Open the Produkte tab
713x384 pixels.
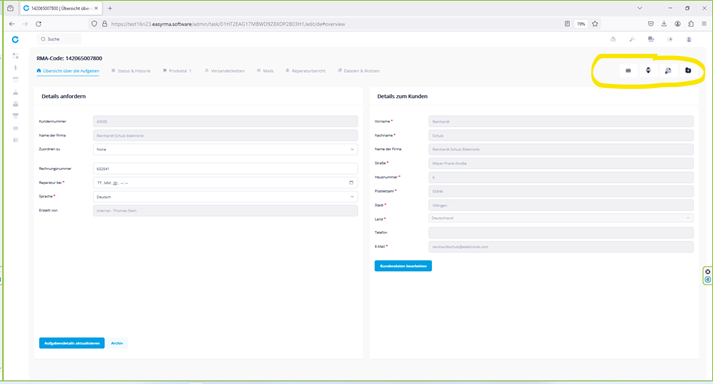coord(177,71)
